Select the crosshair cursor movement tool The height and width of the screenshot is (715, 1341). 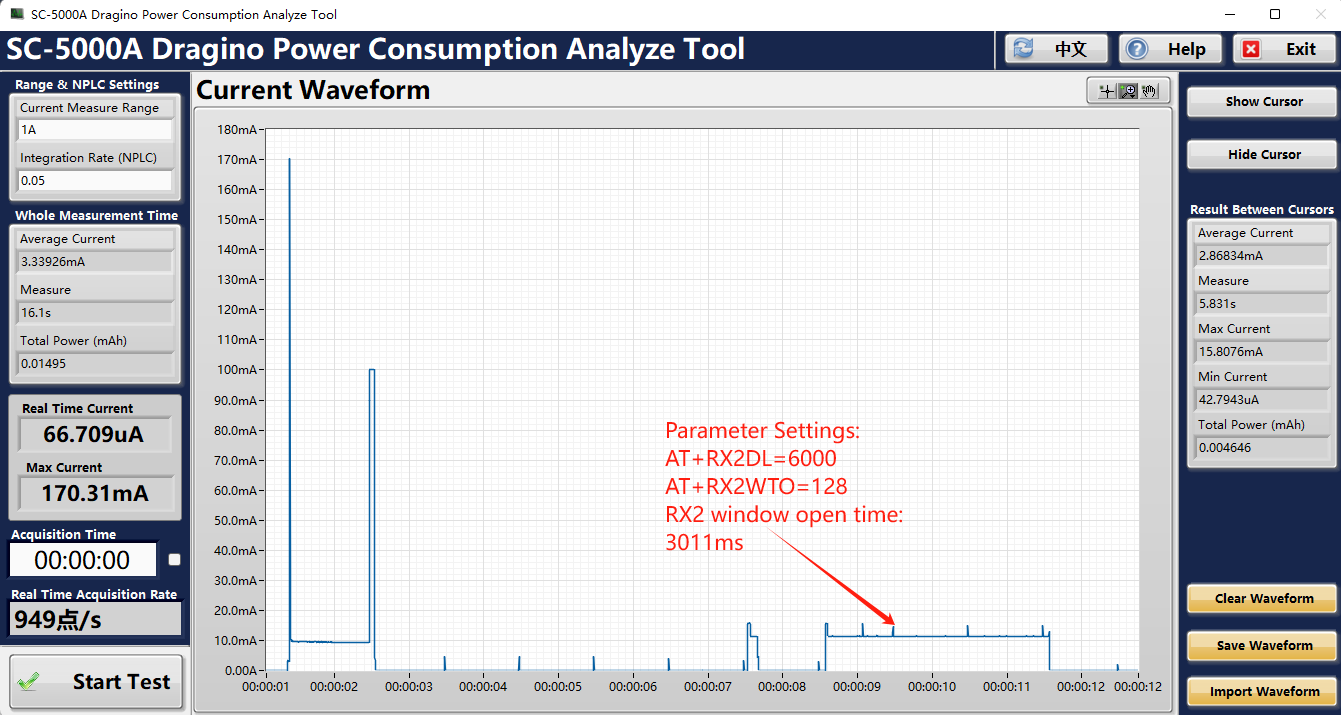[x=1106, y=91]
